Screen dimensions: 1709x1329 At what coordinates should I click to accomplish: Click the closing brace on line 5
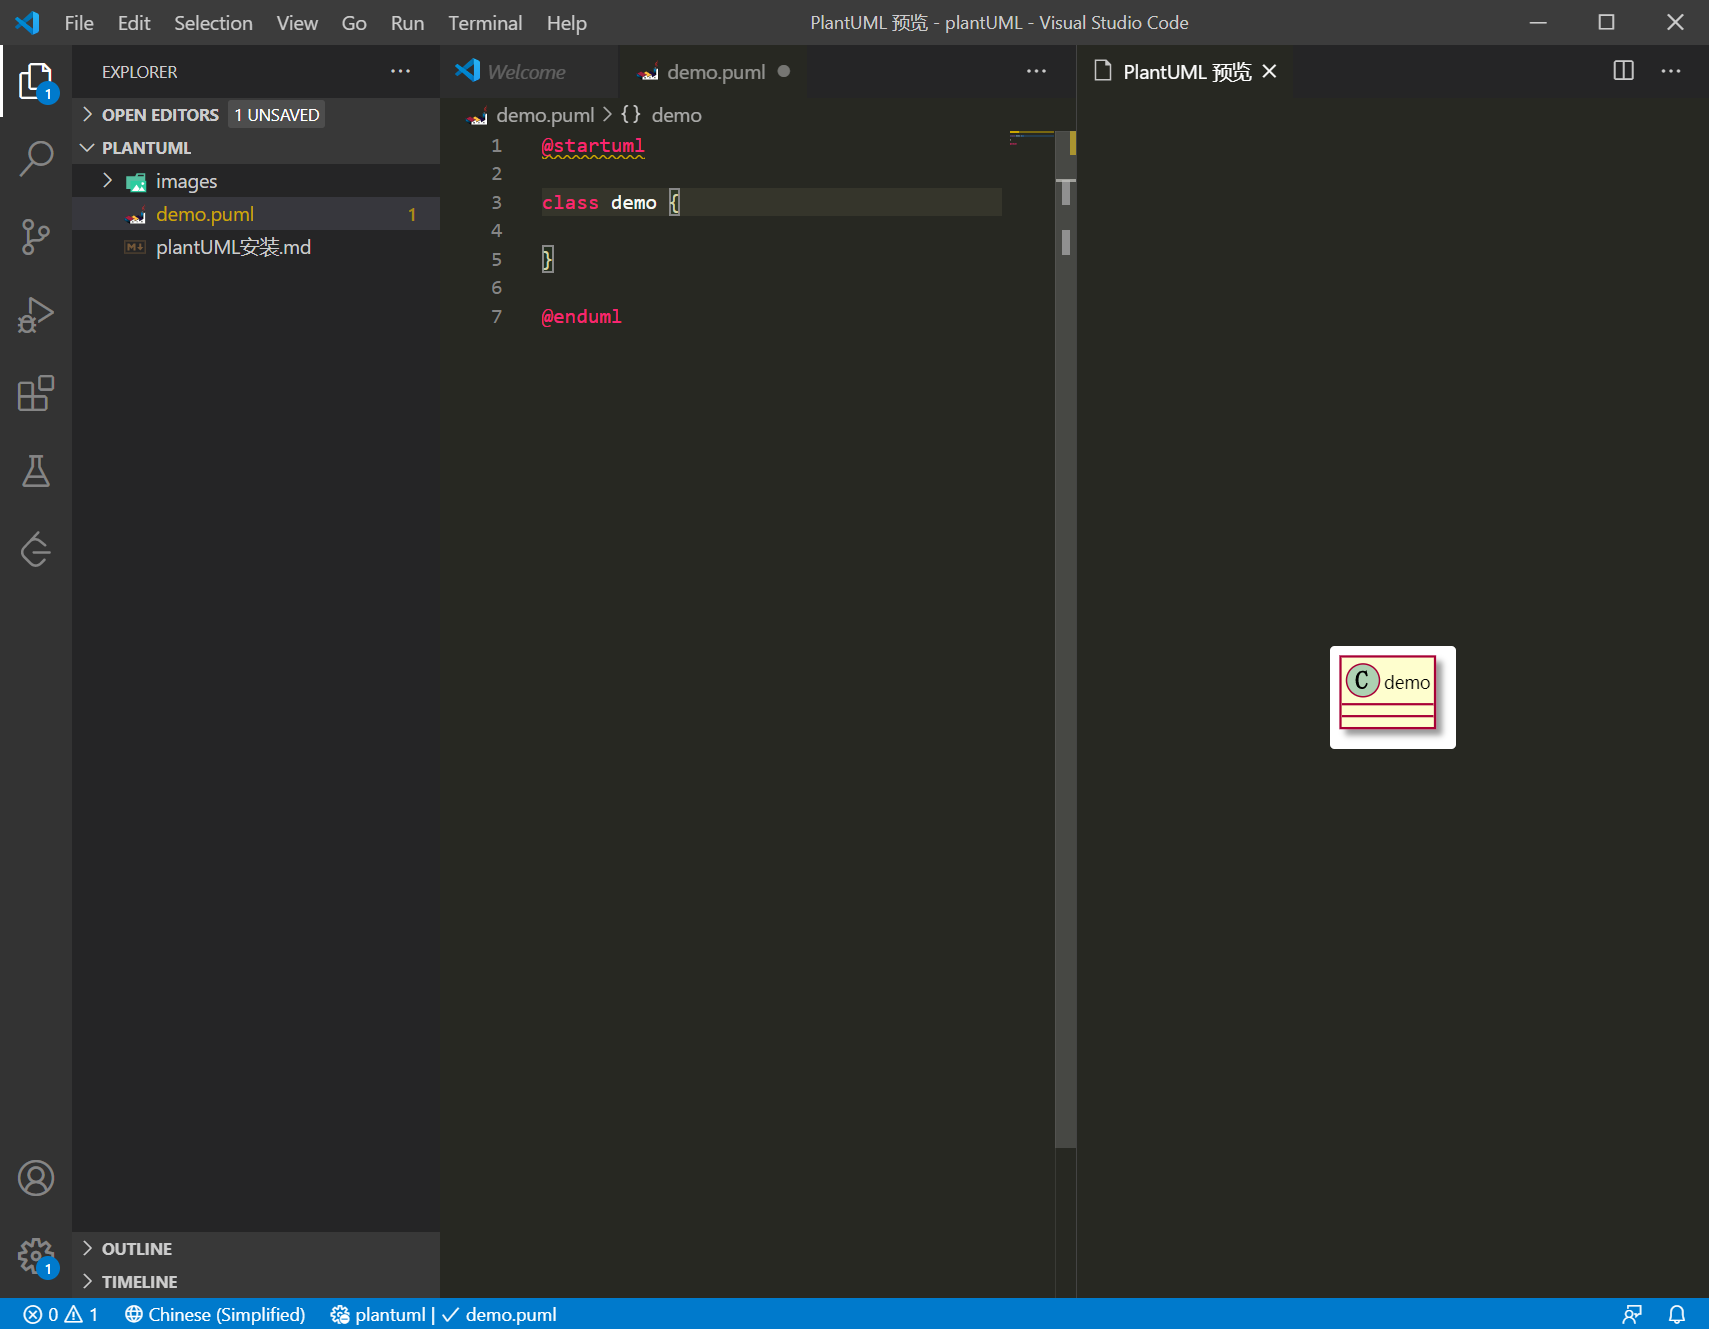(x=547, y=260)
